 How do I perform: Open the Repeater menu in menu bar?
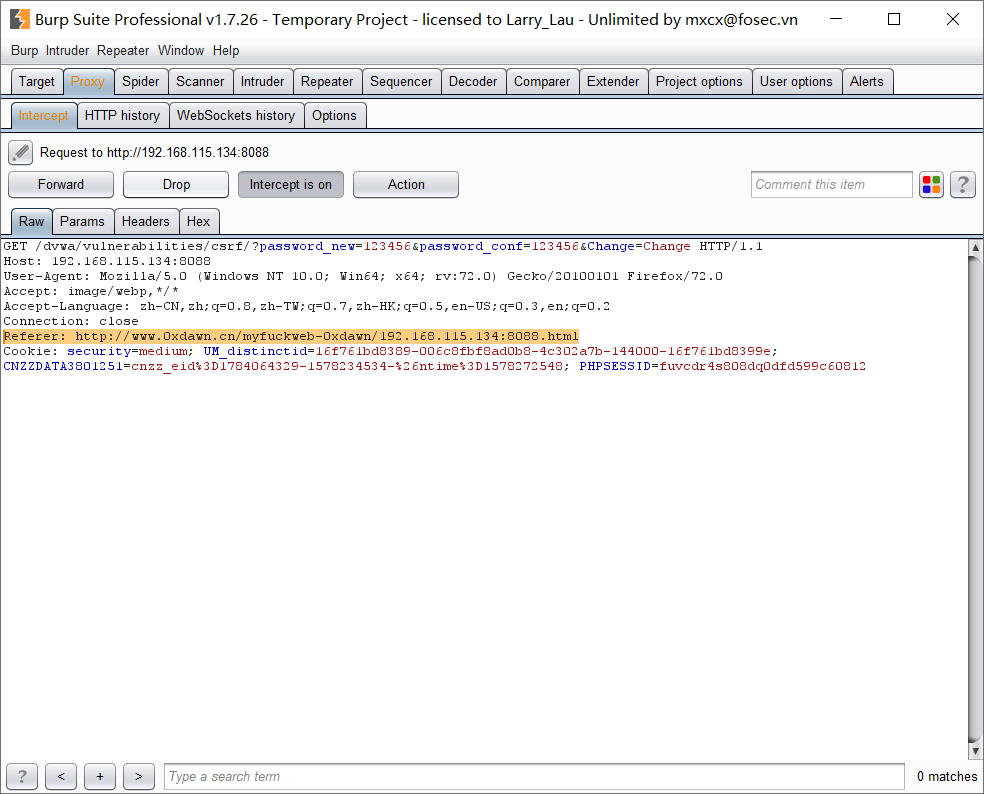tap(123, 51)
